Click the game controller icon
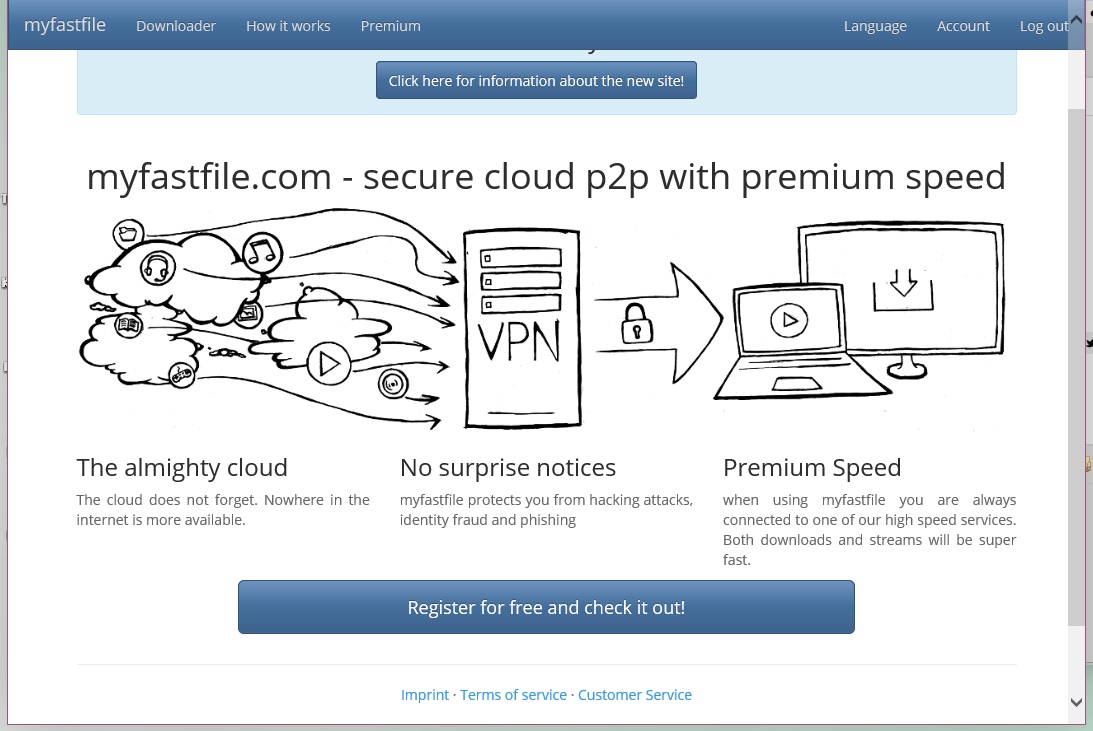Image resolution: width=1093 pixels, height=731 pixels. 182,375
